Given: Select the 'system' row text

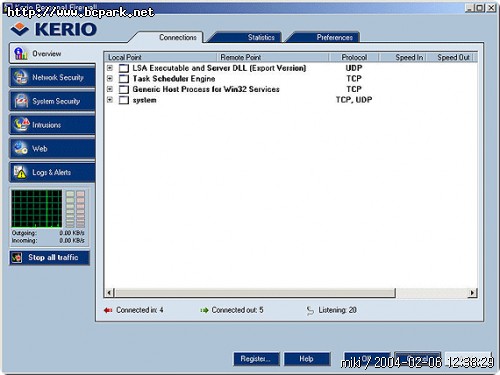Looking at the screenshot, I should (144, 100).
